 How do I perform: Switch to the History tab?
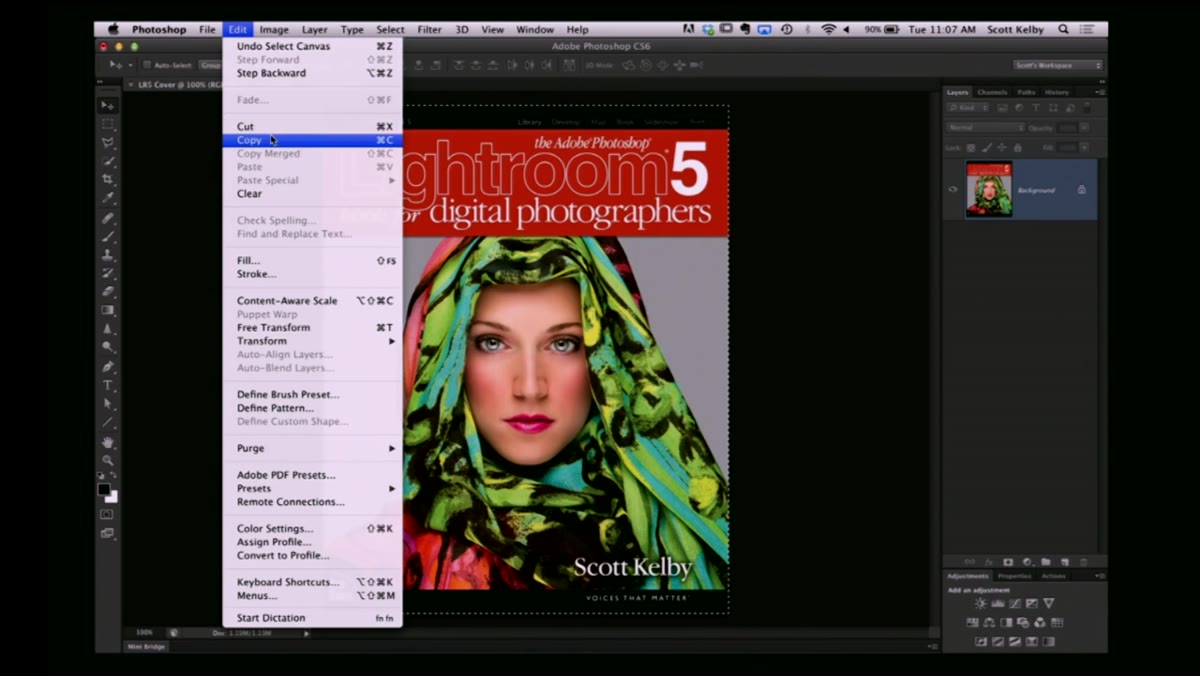coord(1056,92)
